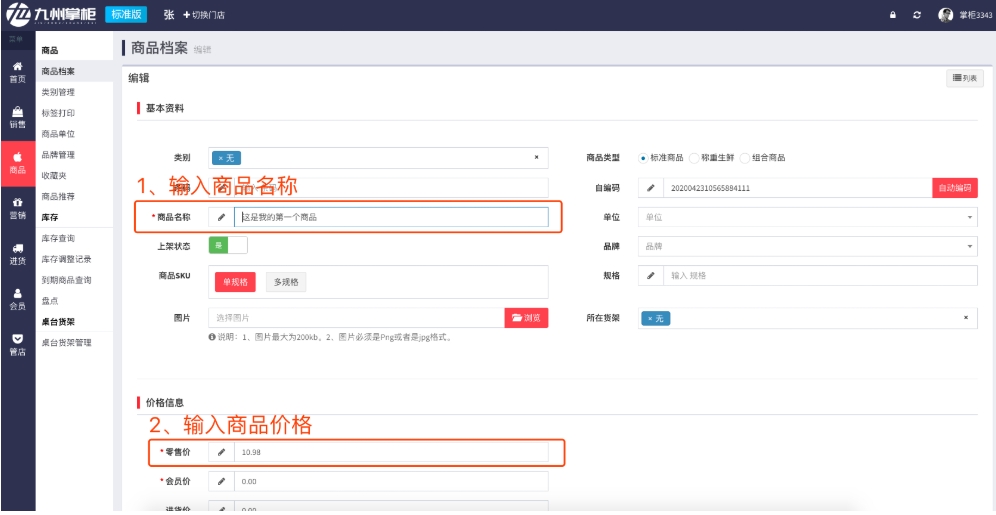
Task: Open 商品推荐 in the side menu
Action: tap(58, 196)
